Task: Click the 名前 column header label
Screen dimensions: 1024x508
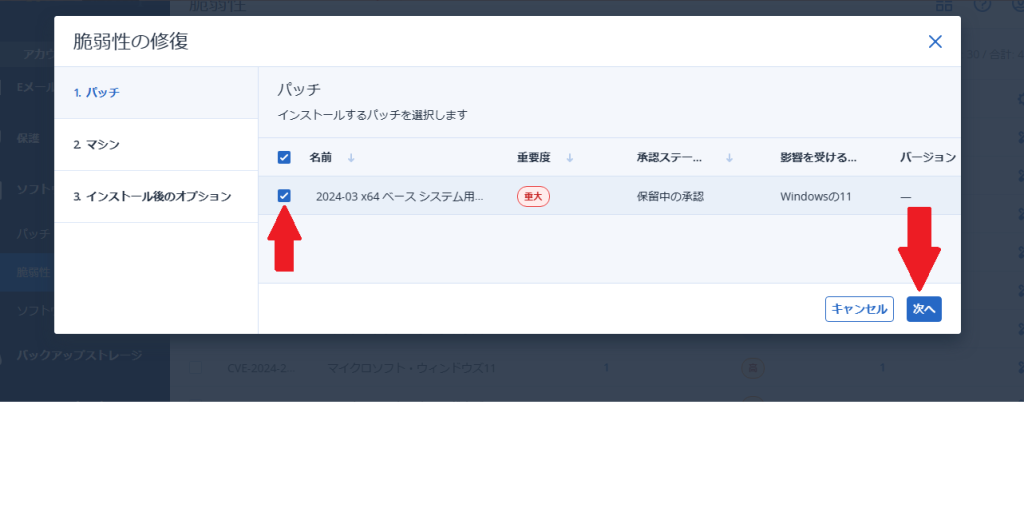Action: [321, 157]
